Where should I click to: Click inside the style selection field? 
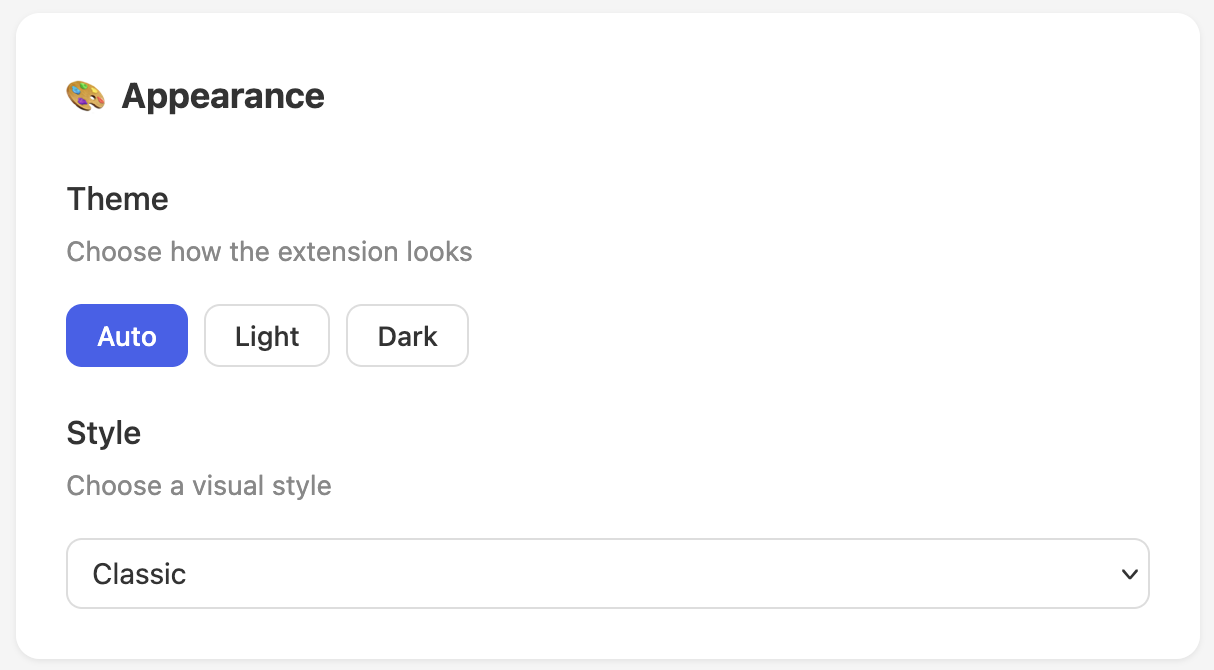pyautogui.click(x=500, y=573)
